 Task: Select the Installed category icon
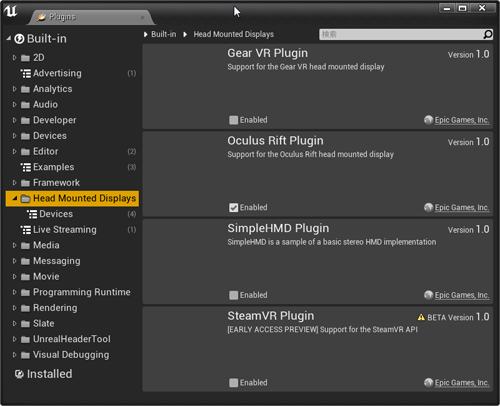(x=19, y=374)
